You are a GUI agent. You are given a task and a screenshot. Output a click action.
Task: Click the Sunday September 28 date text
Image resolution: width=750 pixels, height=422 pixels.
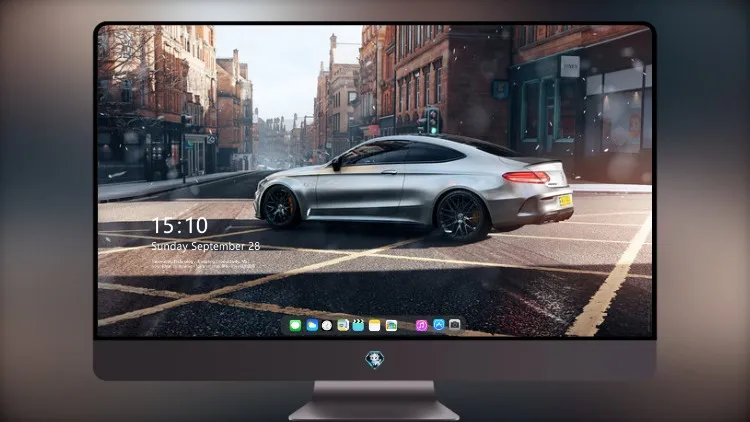click(x=206, y=246)
